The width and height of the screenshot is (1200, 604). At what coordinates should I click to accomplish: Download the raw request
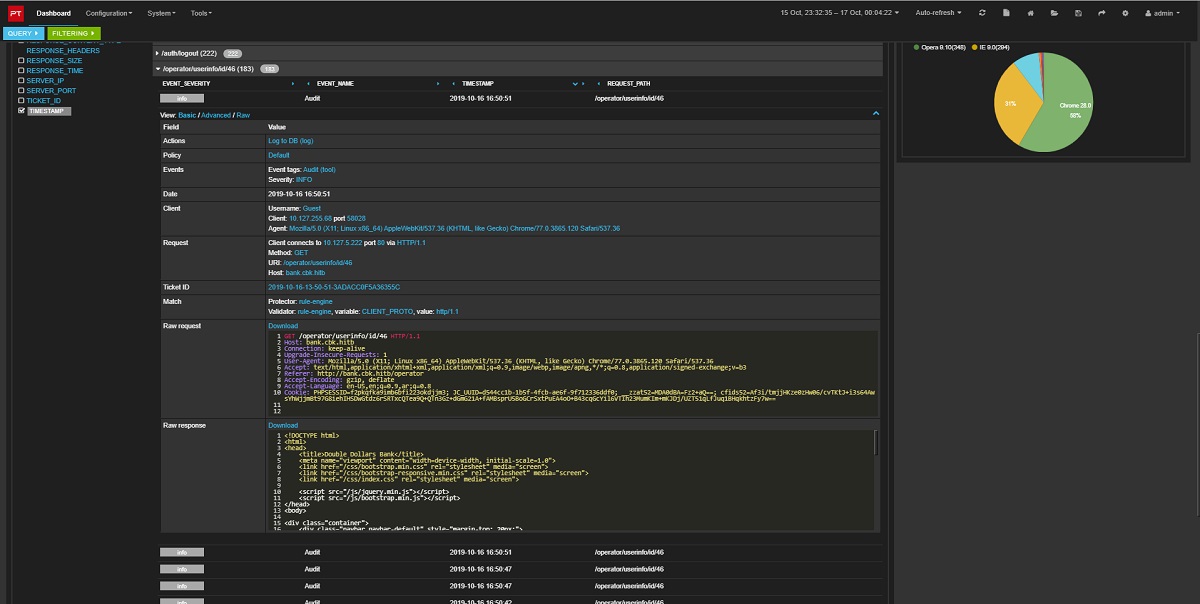(x=283, y=326)
